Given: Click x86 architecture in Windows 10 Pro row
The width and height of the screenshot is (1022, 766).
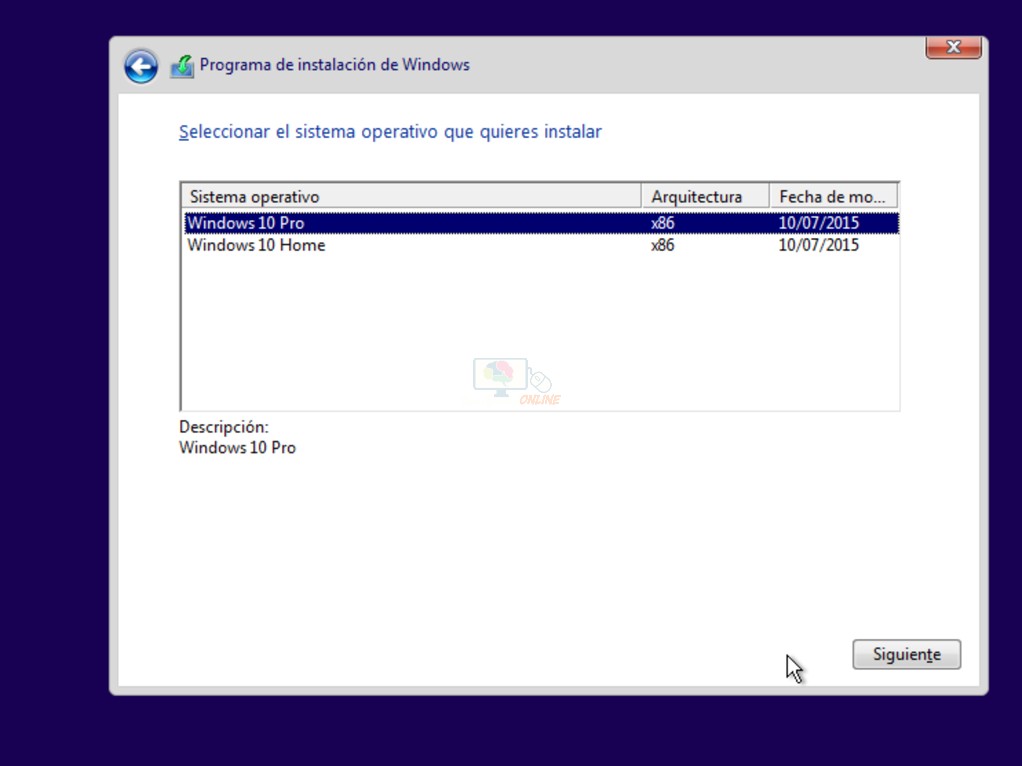Looking at the screenshot, I should pyautogui.click(x=662, y=223).
